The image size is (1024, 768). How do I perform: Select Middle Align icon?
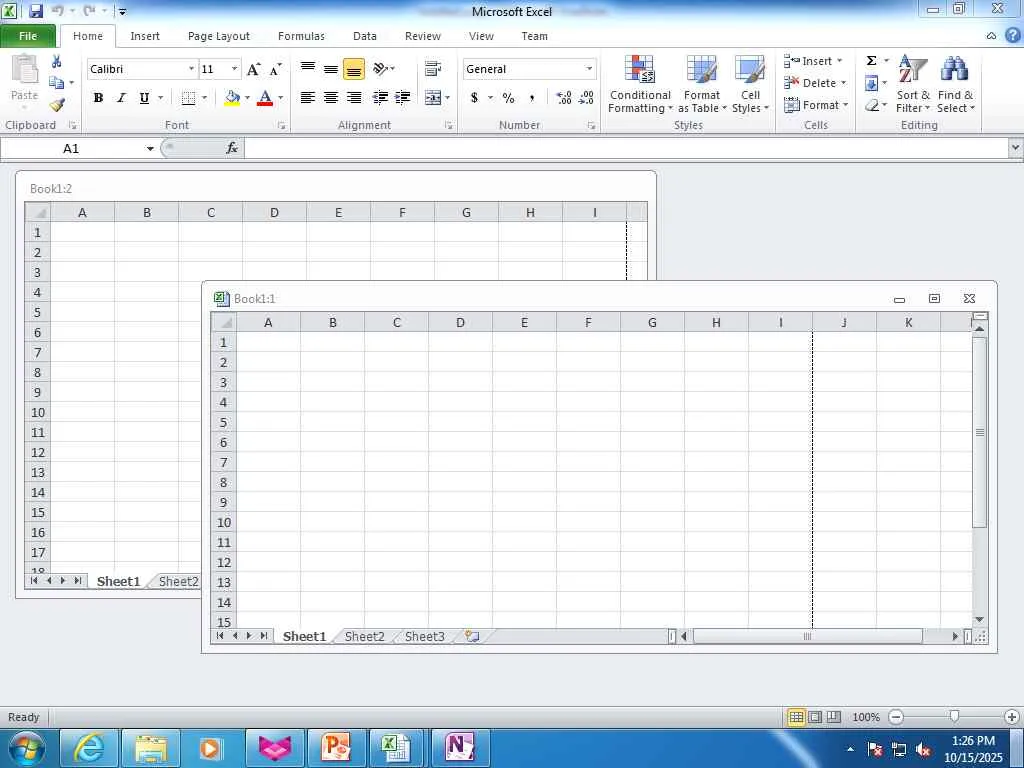click(331, 69)
